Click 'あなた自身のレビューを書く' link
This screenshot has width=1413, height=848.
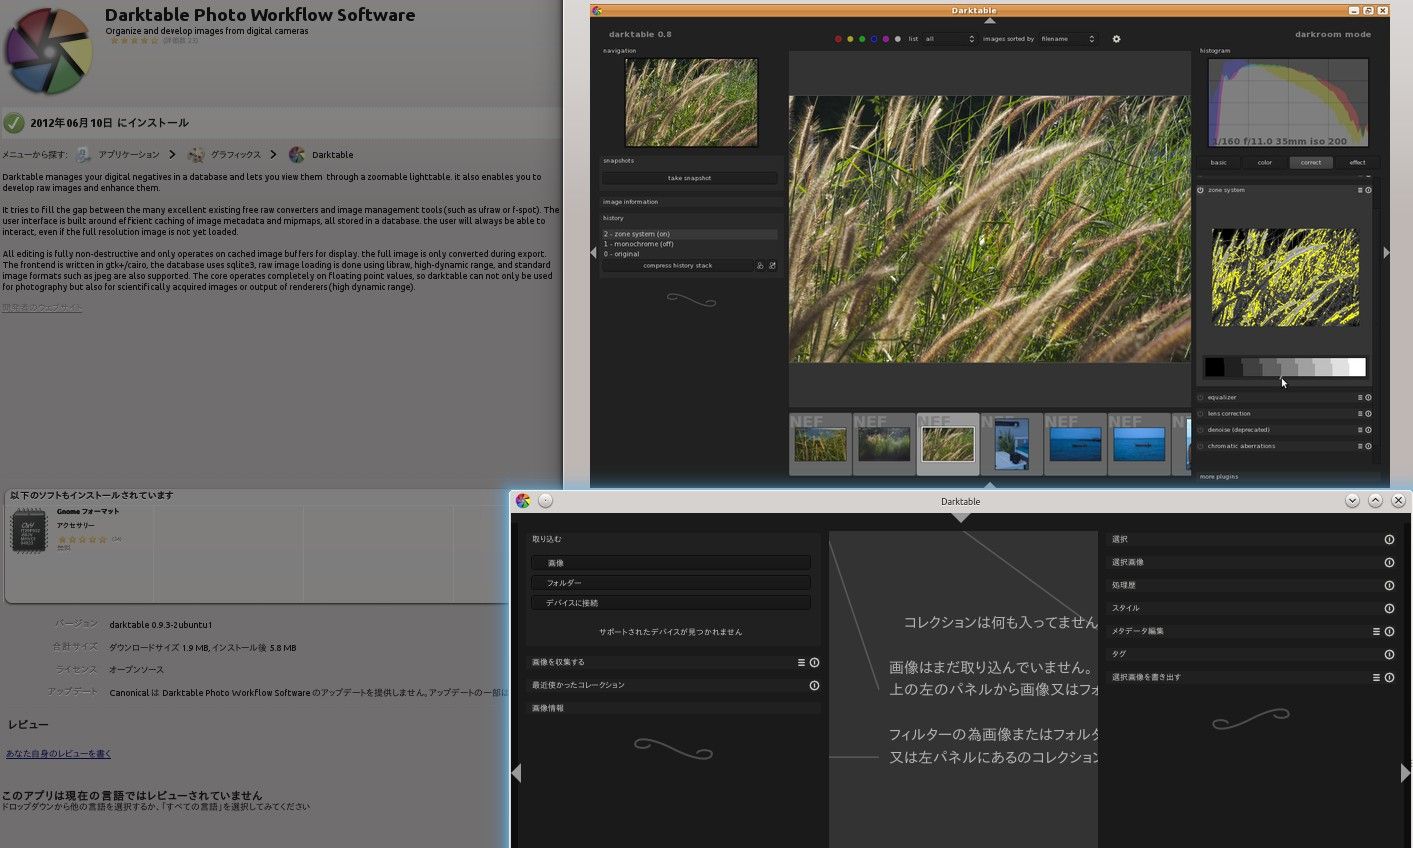[x=58, y=753]
